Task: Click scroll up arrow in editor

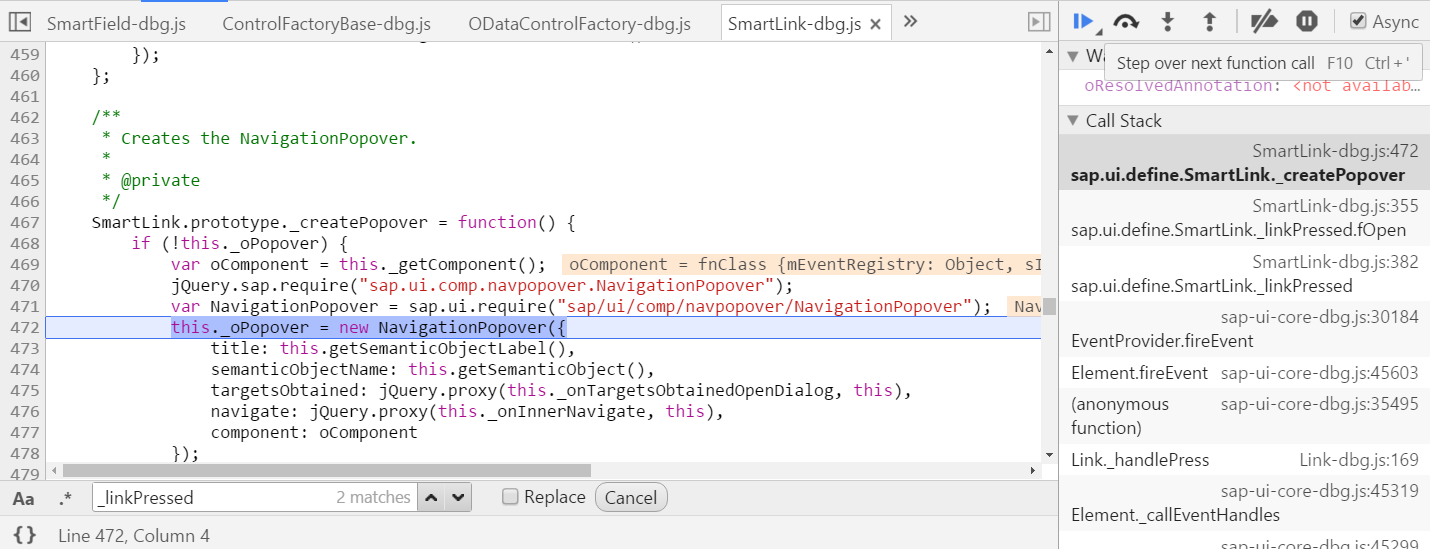Action: click(1049, 50)
